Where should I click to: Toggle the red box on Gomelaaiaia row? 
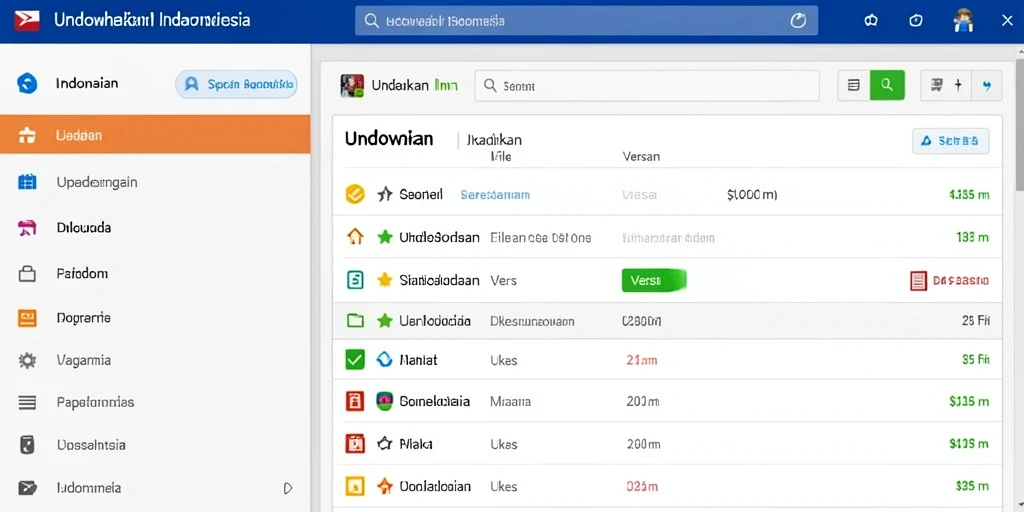[354, 402]
